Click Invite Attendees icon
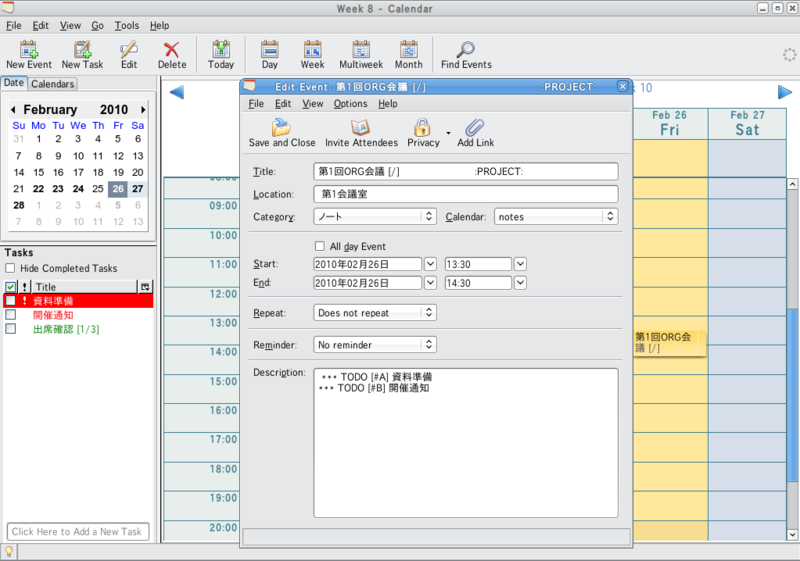Viewport: 800px width, 561px height. point(360,128)
